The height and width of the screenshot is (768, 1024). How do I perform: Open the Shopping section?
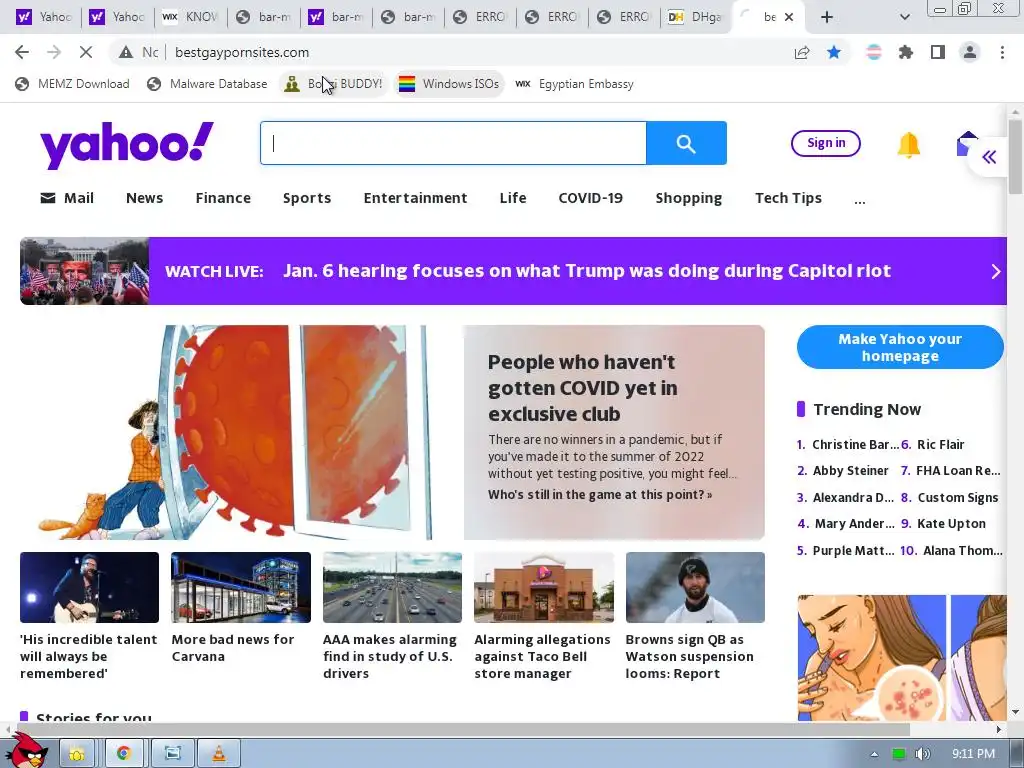(x=688, y=198)
